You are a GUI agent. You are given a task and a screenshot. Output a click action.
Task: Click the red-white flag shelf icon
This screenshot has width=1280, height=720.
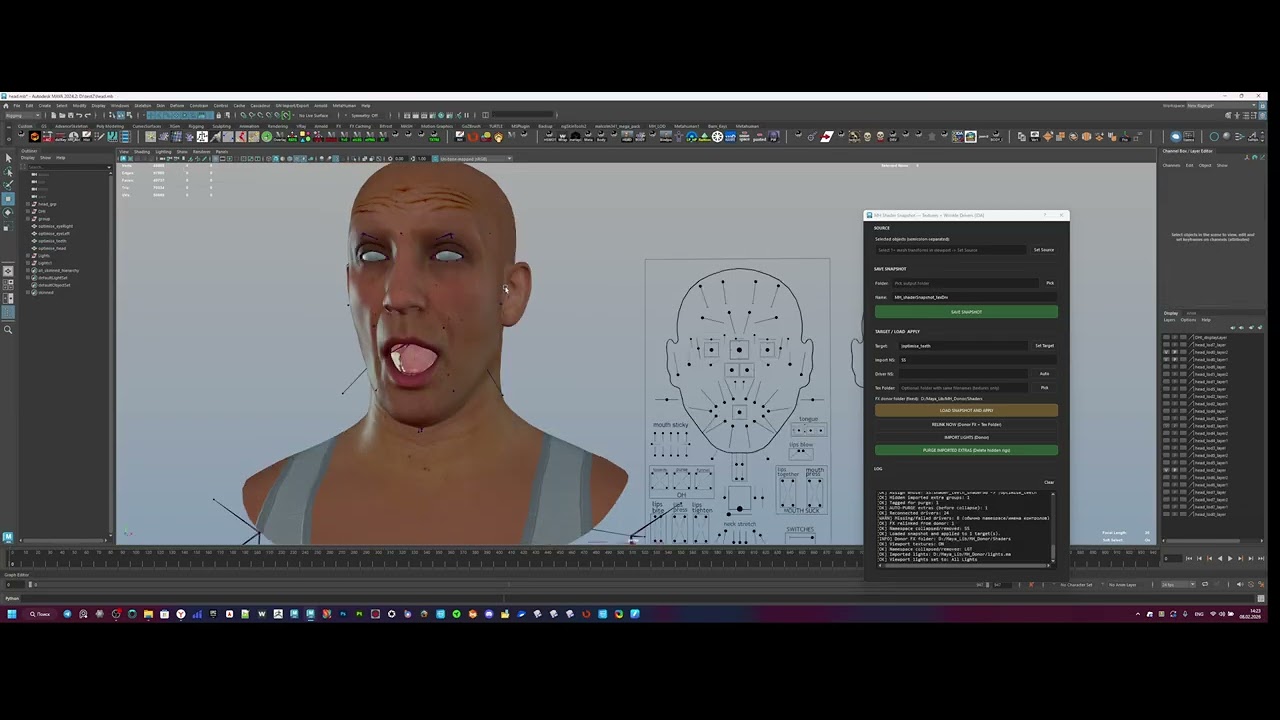click(x=827, y=136)
